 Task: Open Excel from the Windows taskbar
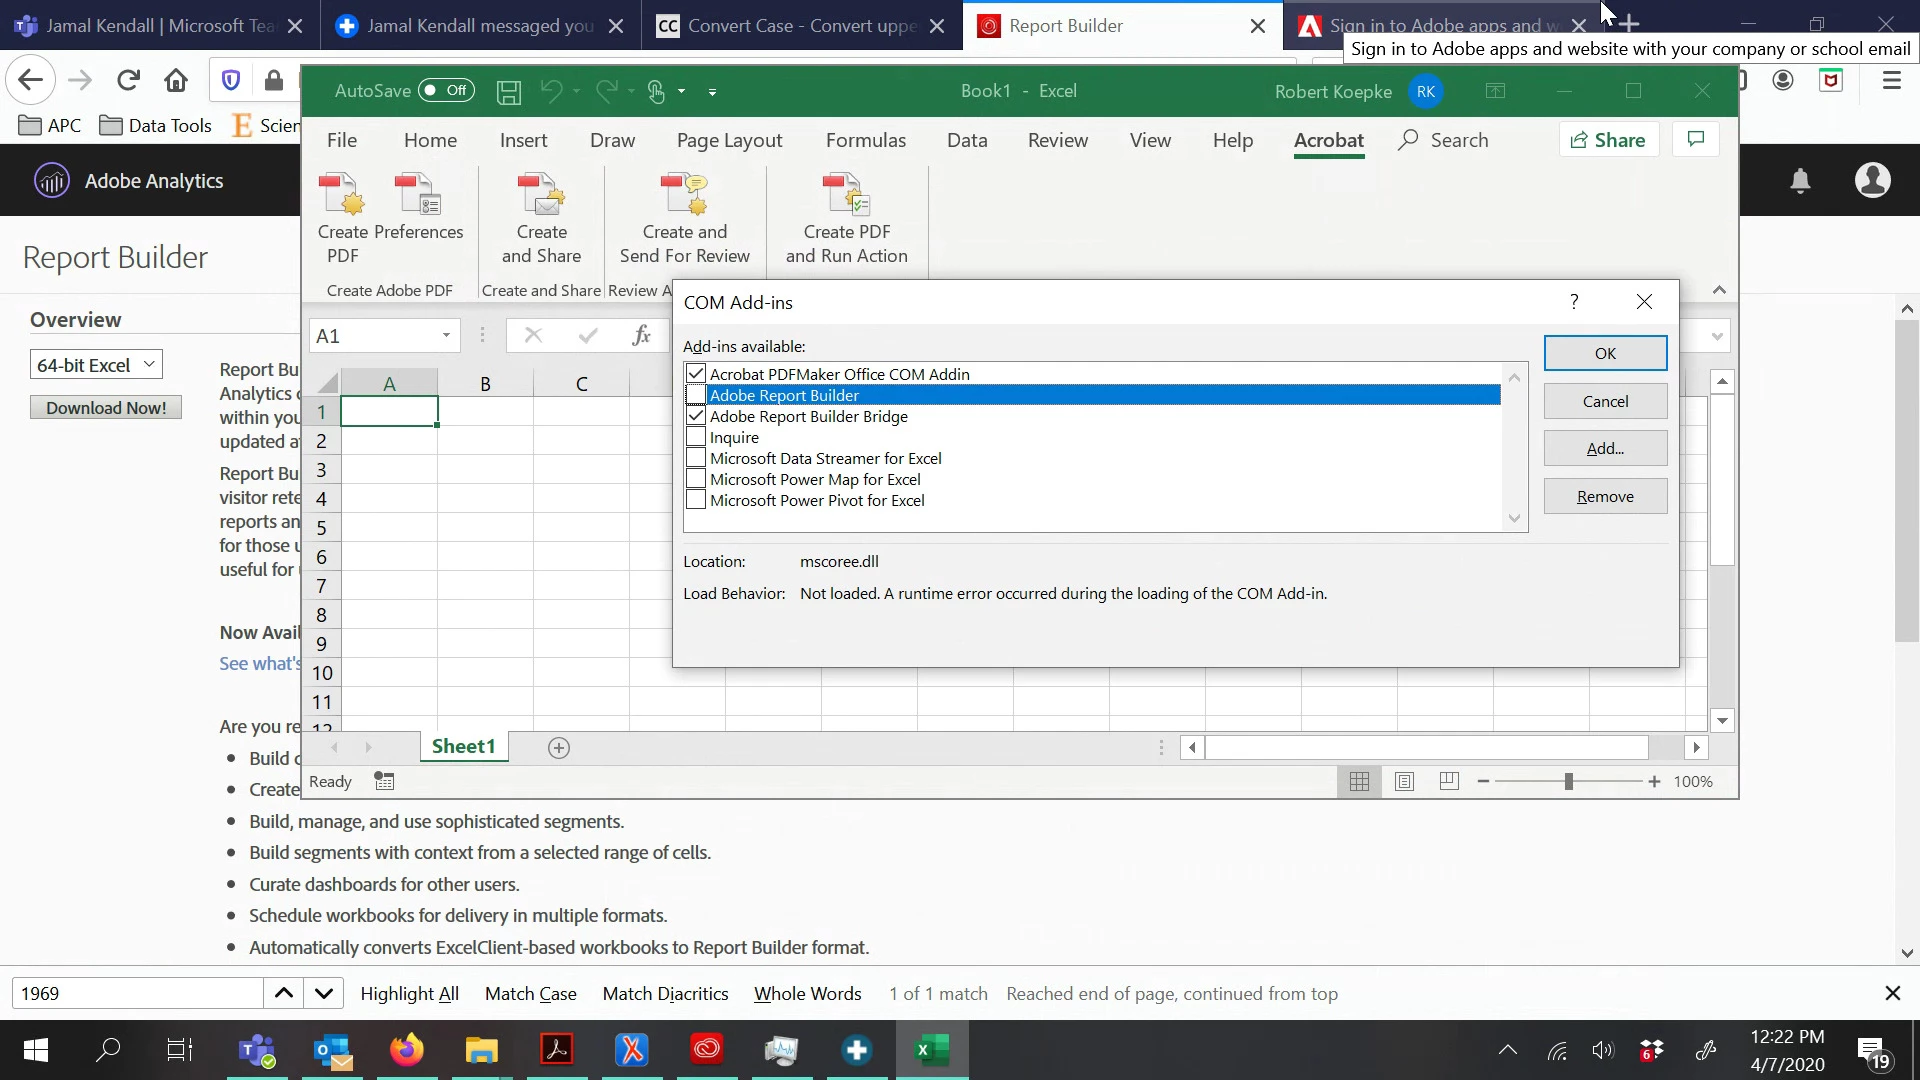[931, 1050]
